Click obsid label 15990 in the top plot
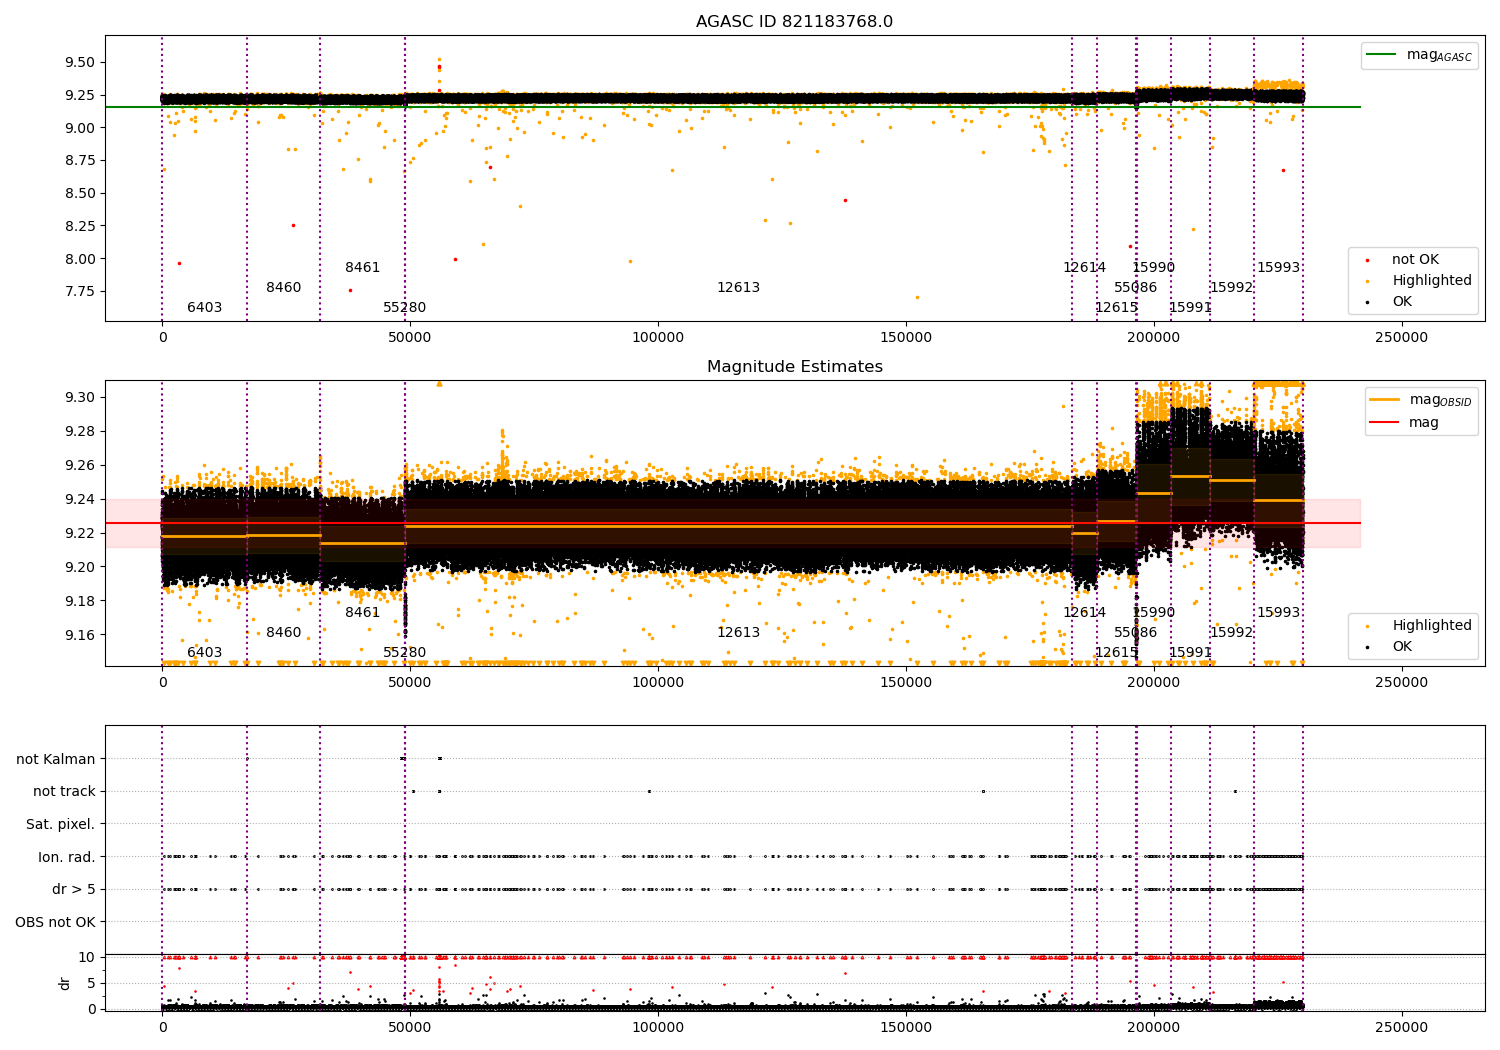This screenshot has width=1500, height=1050. pos(1154,268)
